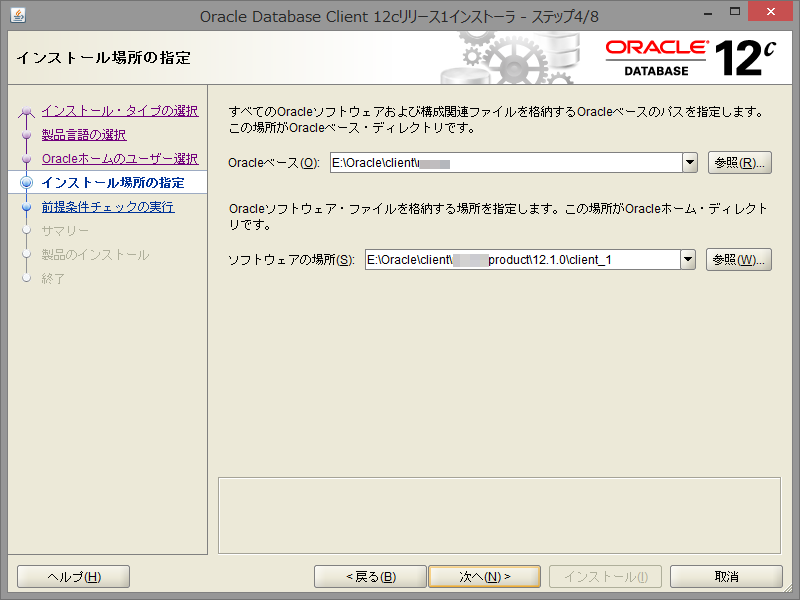Click the Oracleベース(O) label

coord(273,163)
